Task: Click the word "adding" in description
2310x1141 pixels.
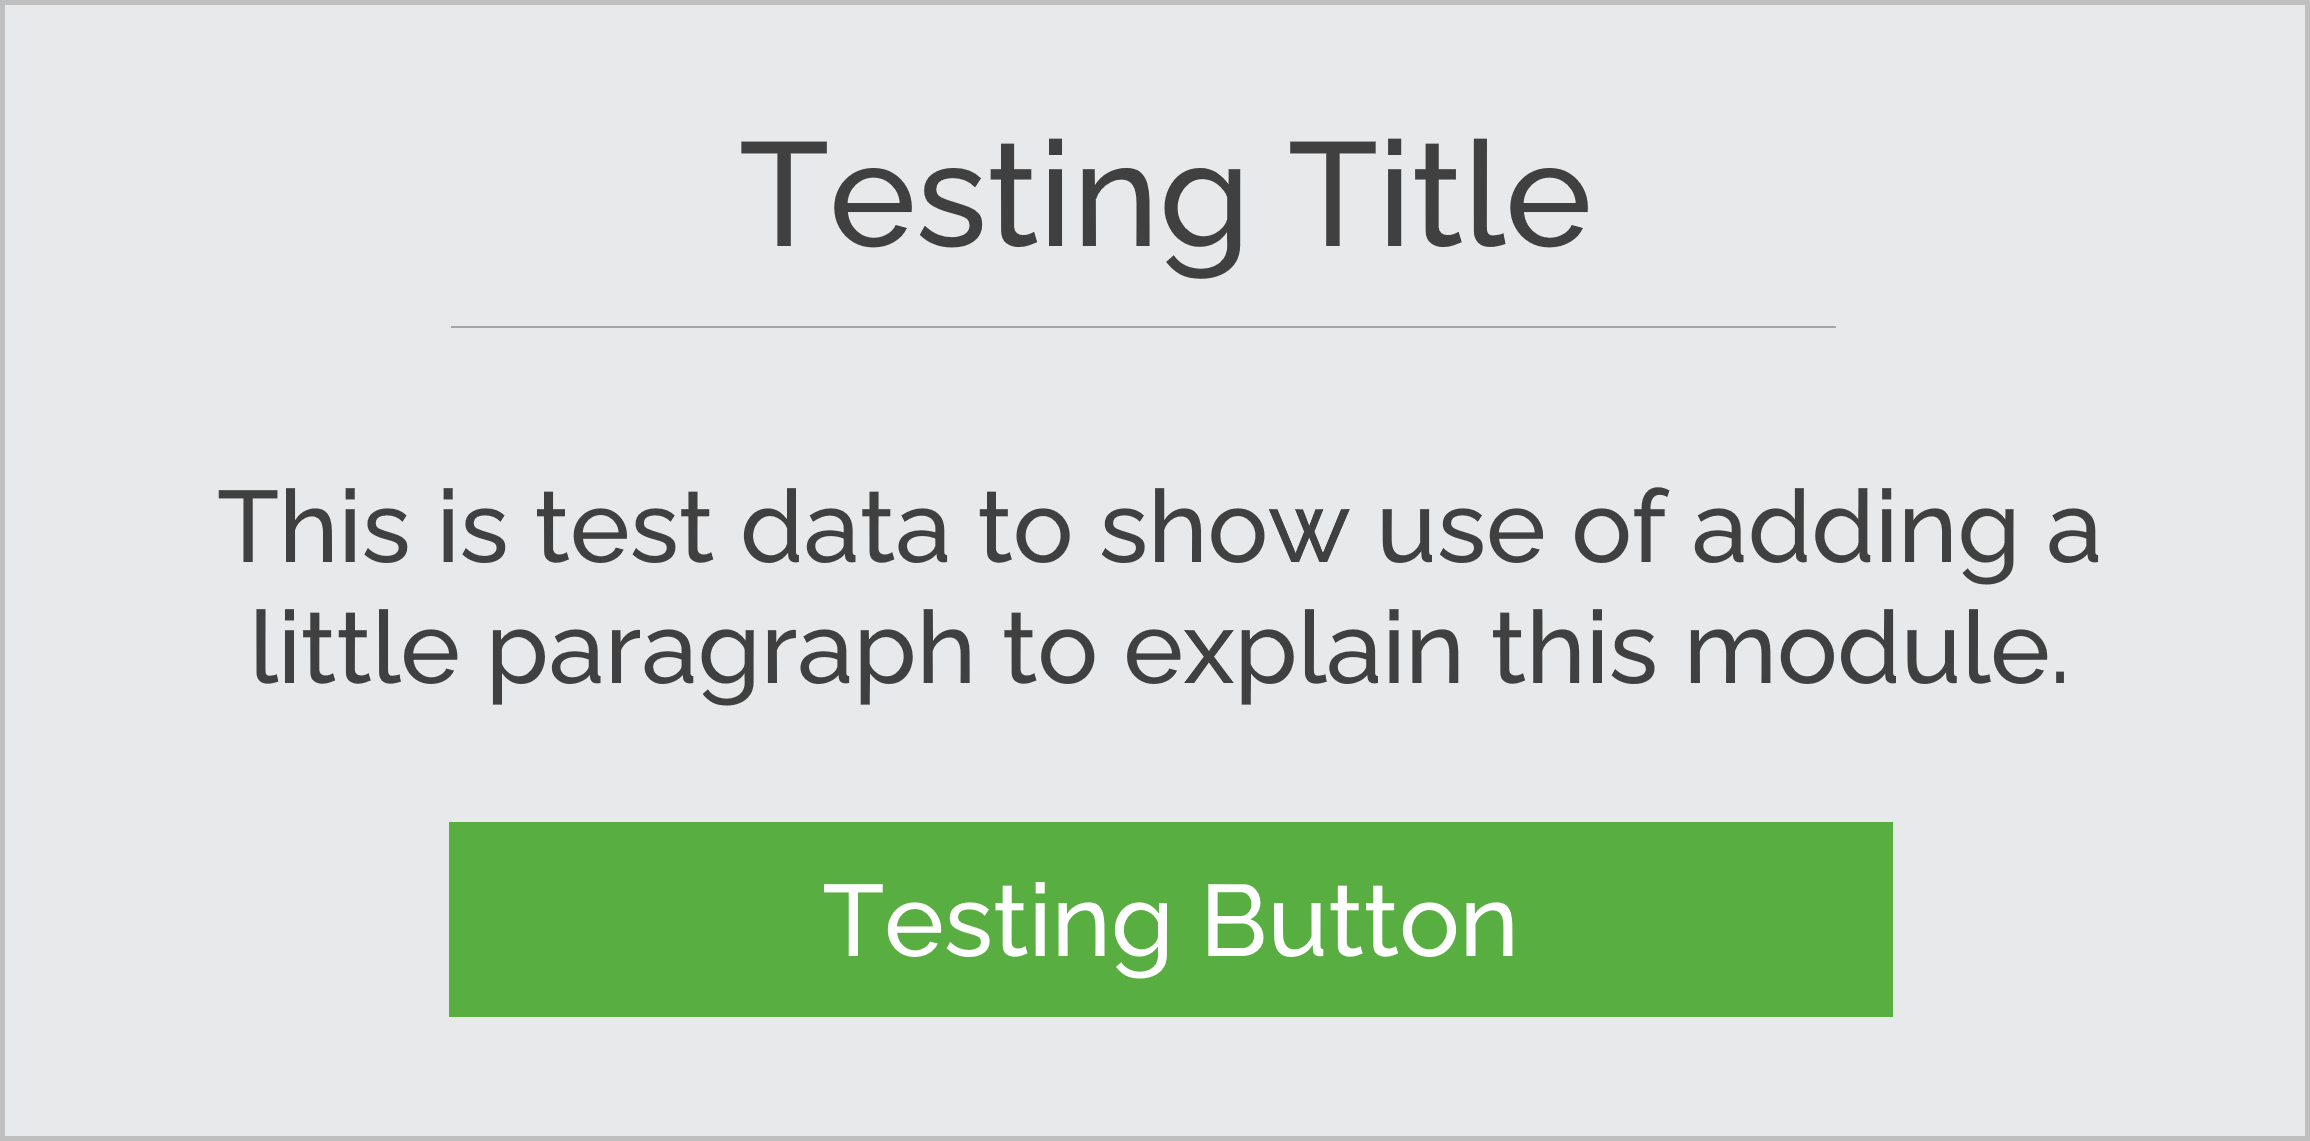Action: pos(1855,535)
